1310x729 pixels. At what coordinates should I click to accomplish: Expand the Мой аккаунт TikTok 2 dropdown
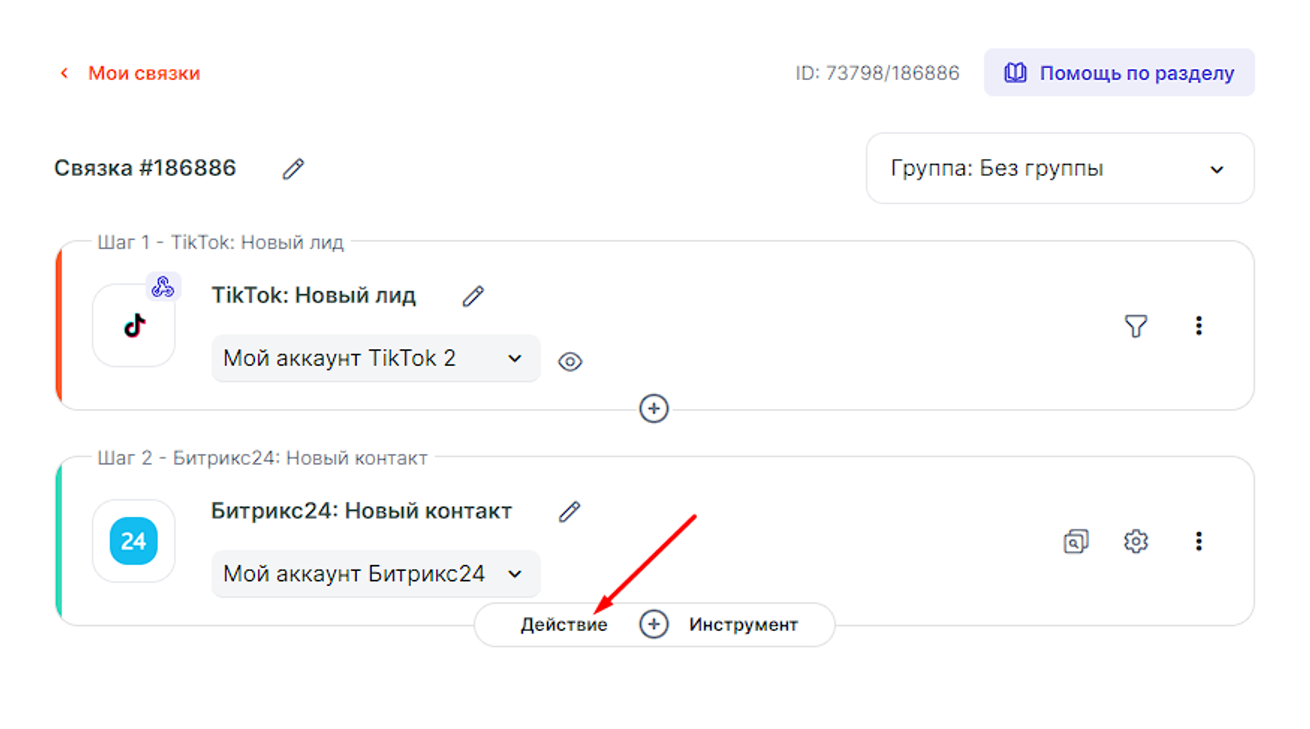(x=375, y=358)
